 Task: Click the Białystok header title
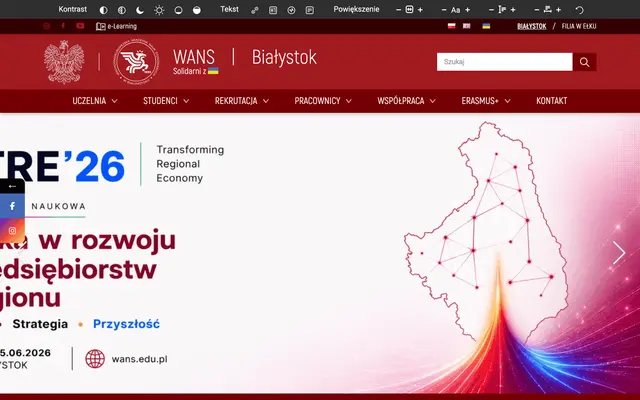click(284, 57)
